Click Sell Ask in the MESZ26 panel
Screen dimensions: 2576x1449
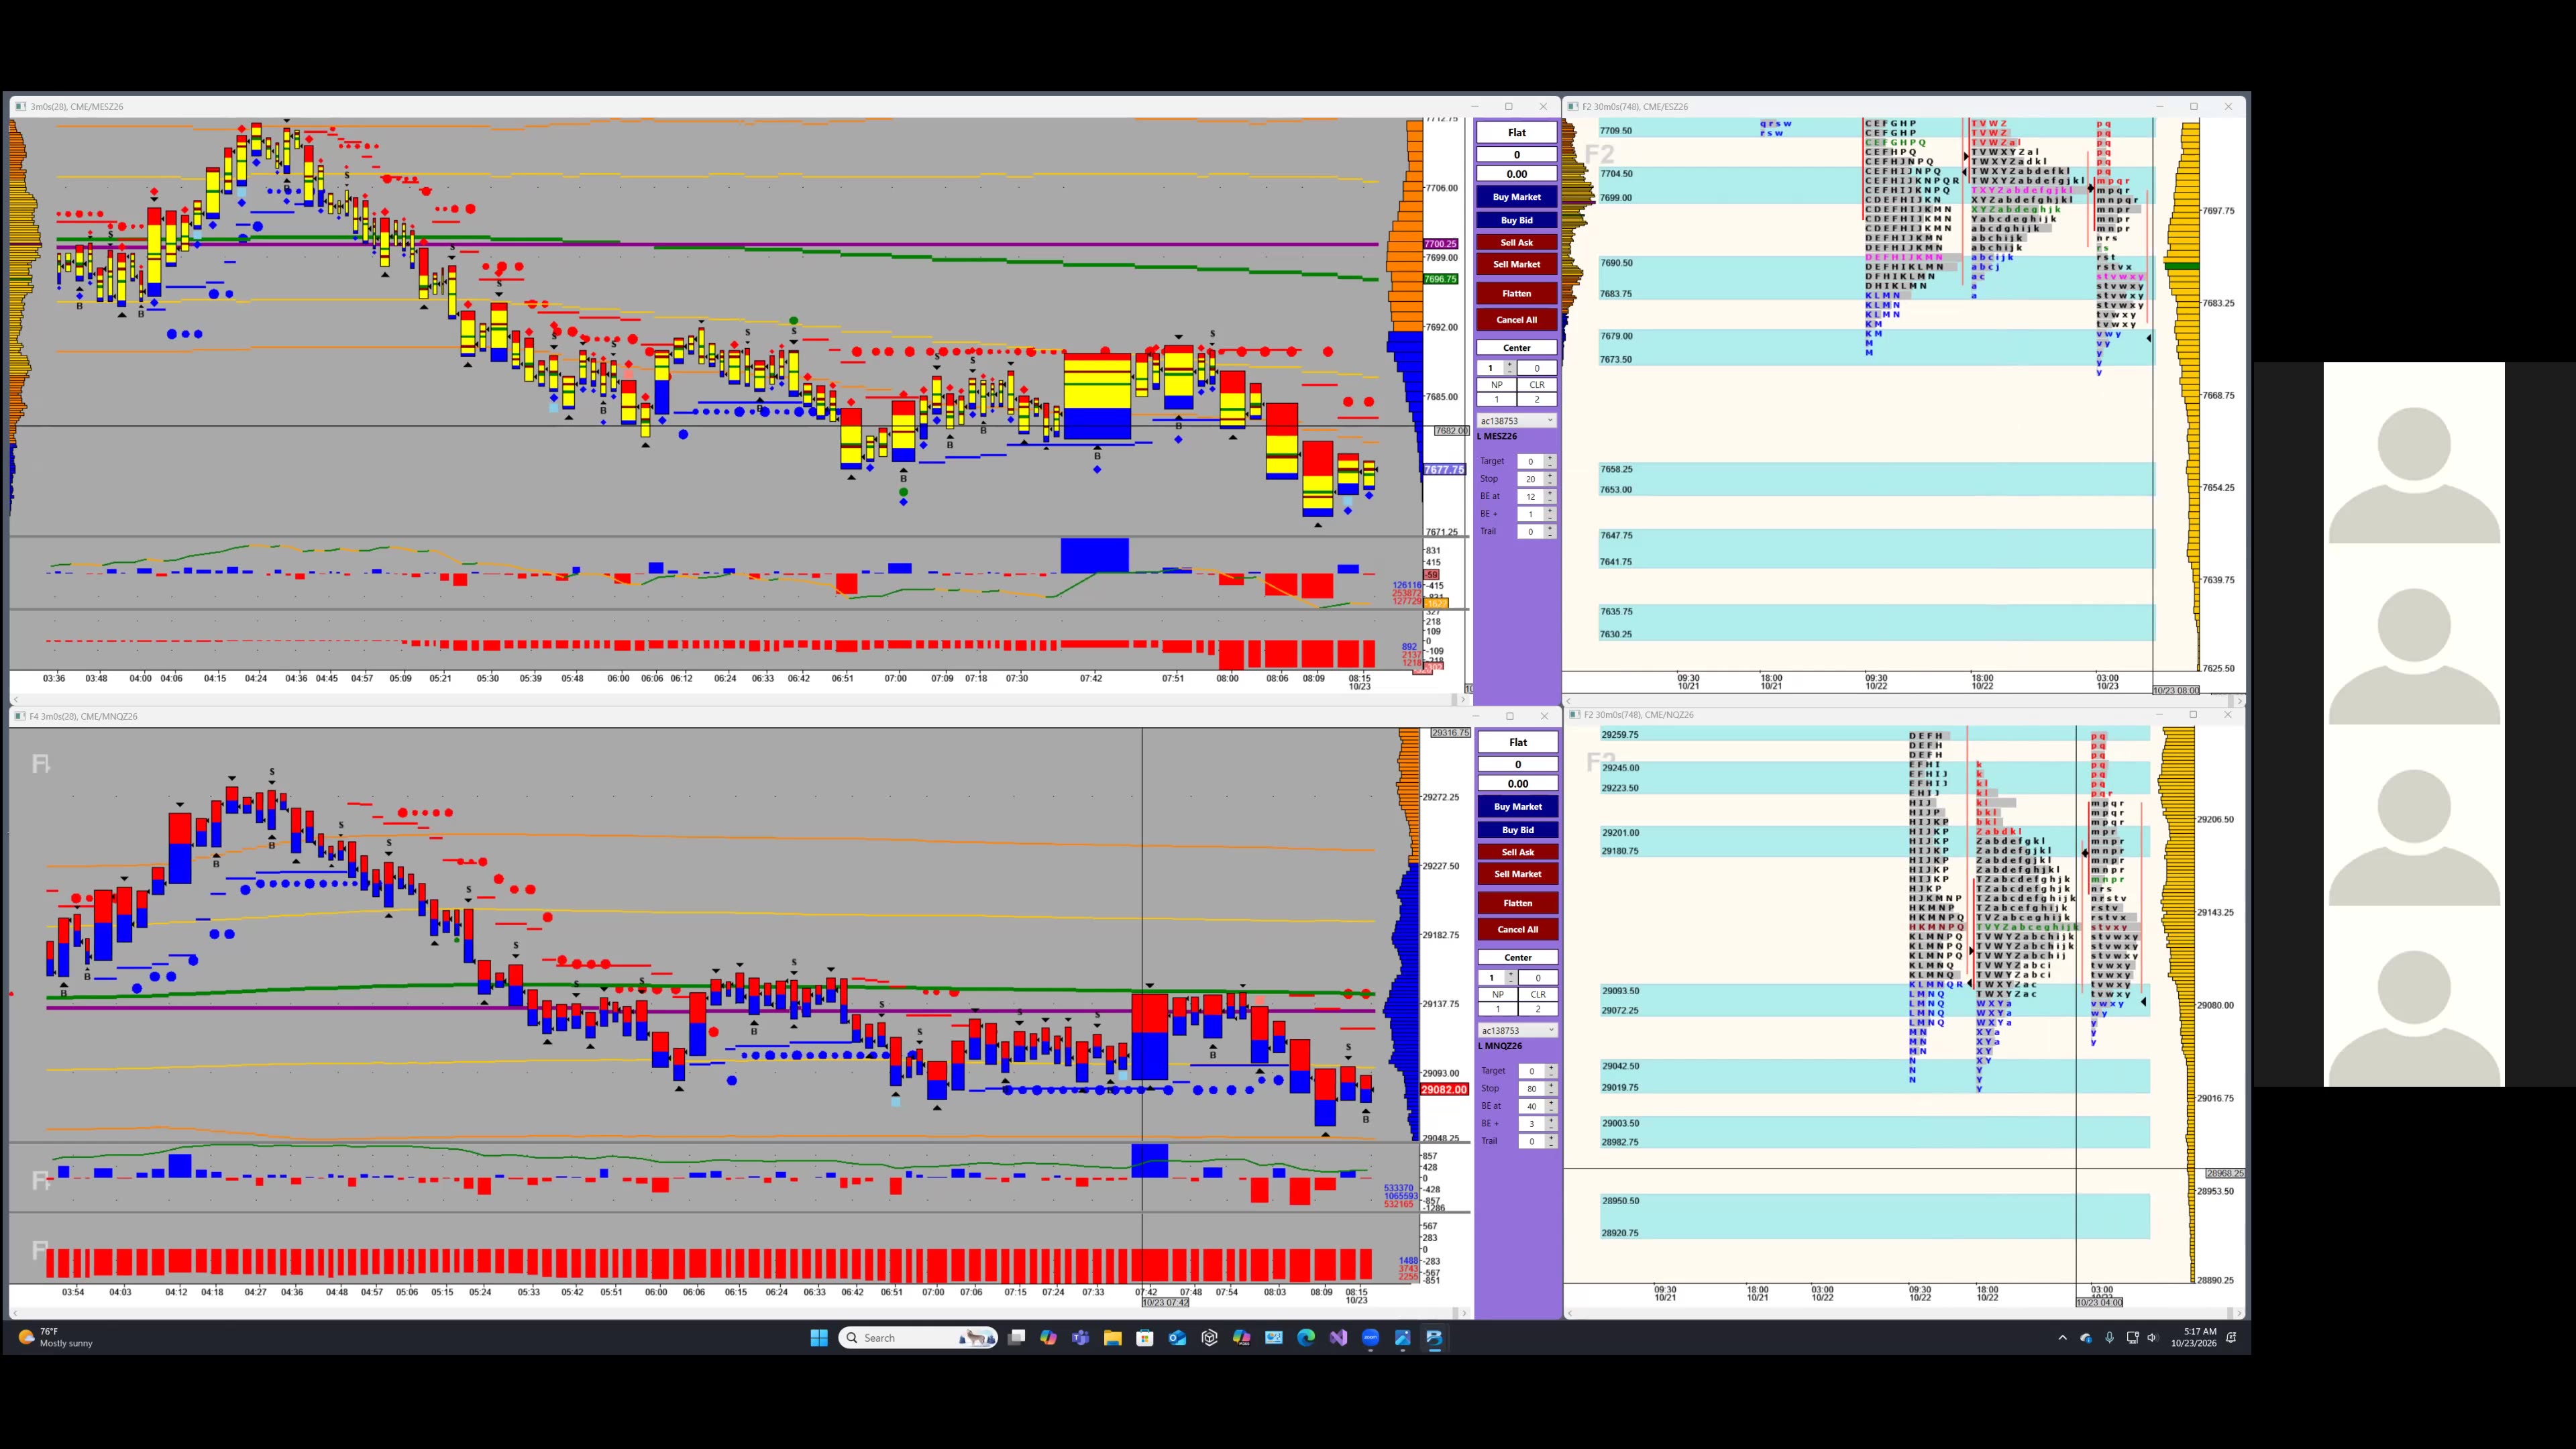[1516, 242]
